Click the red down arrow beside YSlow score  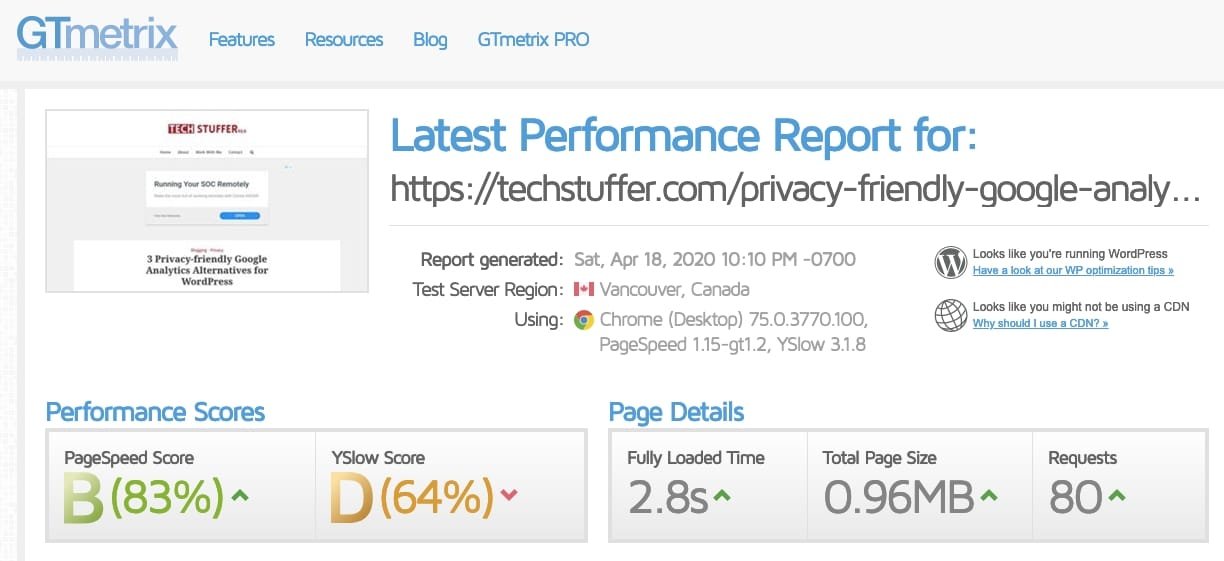(509, 495)
